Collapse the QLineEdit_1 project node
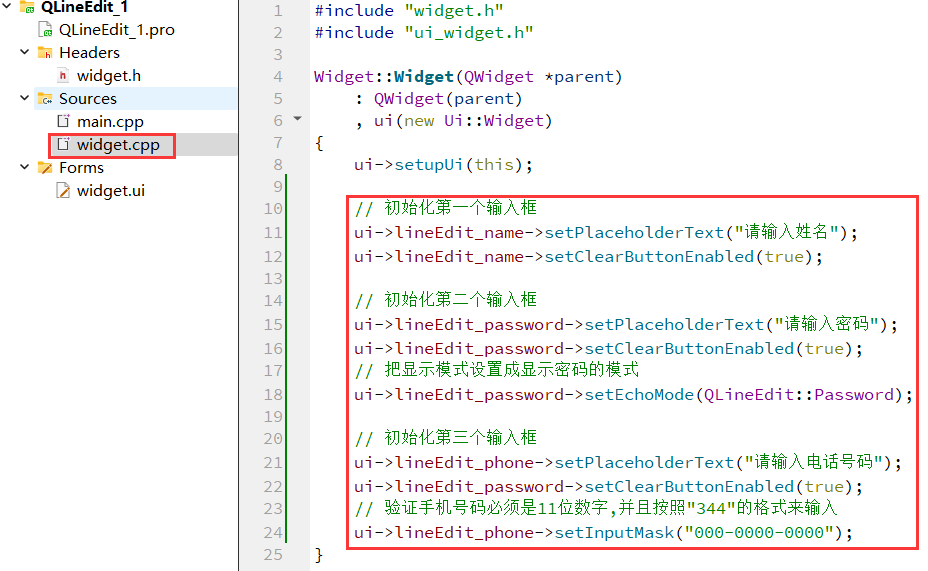Screen dimensions: 928x571 [x=7, y=6]
